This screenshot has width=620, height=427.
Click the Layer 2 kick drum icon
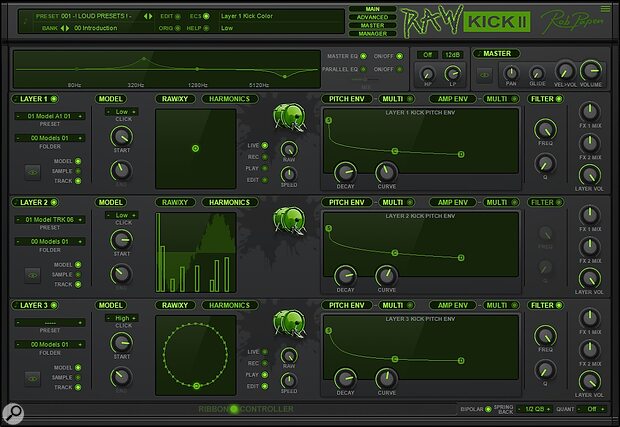pos(289,221)
